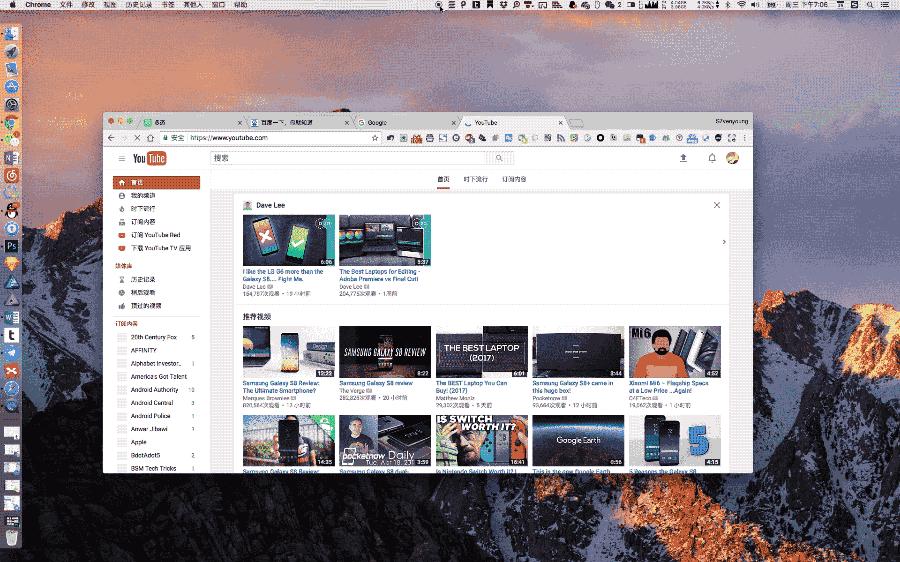900x562 pixels.
Task: Open a new Chrome tab
Action: [x=576, y=123]
